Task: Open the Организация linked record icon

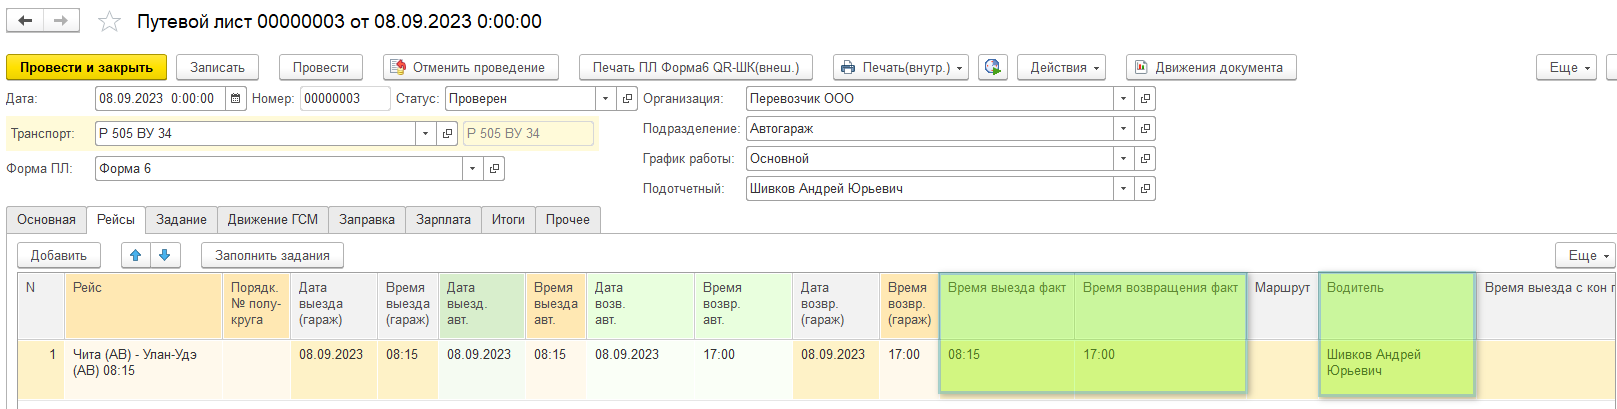Action: click(1145, 99)
